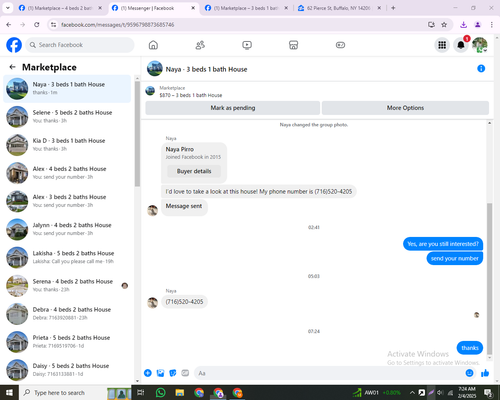Click the (716)520-4205 message bubble
The width and height of the screenshot is (500, 400).
pos(184,302)
